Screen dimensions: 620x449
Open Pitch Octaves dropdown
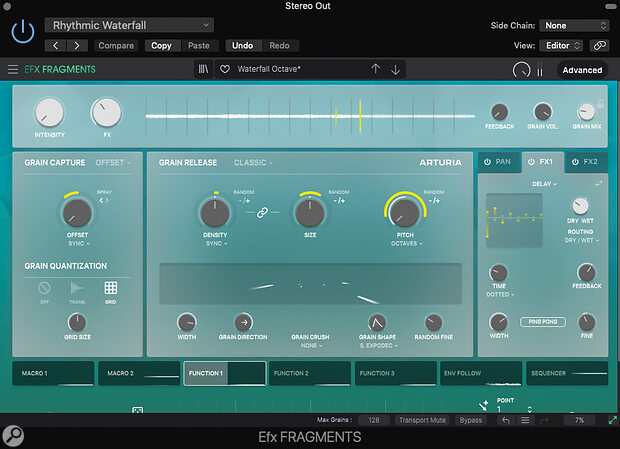(x=406, y=243)
